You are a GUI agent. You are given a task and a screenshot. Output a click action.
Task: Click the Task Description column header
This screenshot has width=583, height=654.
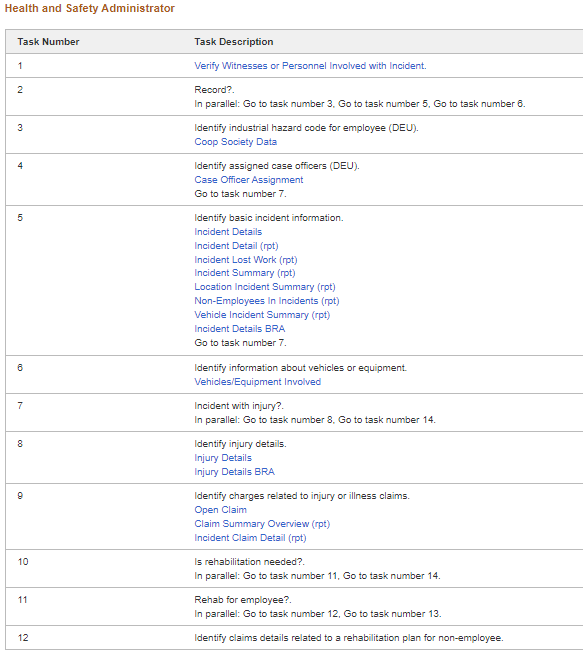(234, 42)
